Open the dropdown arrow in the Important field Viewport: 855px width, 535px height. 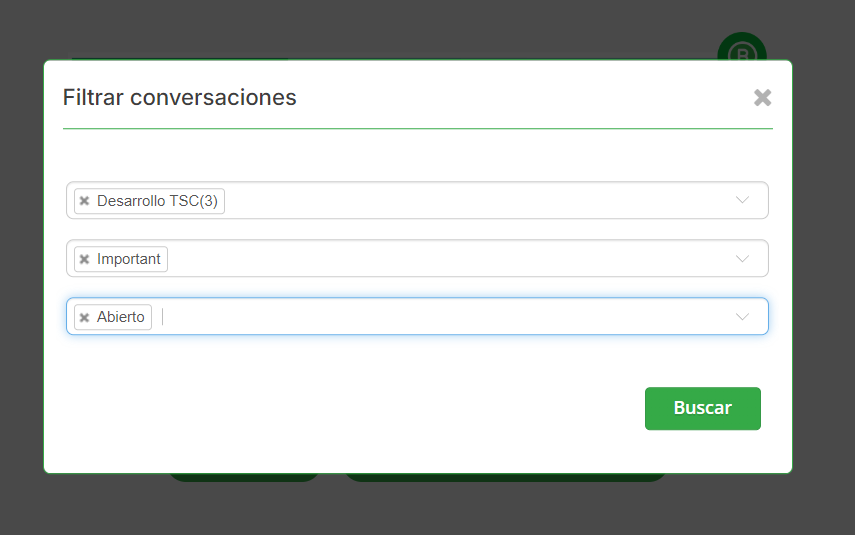click(x=742, y=258)
